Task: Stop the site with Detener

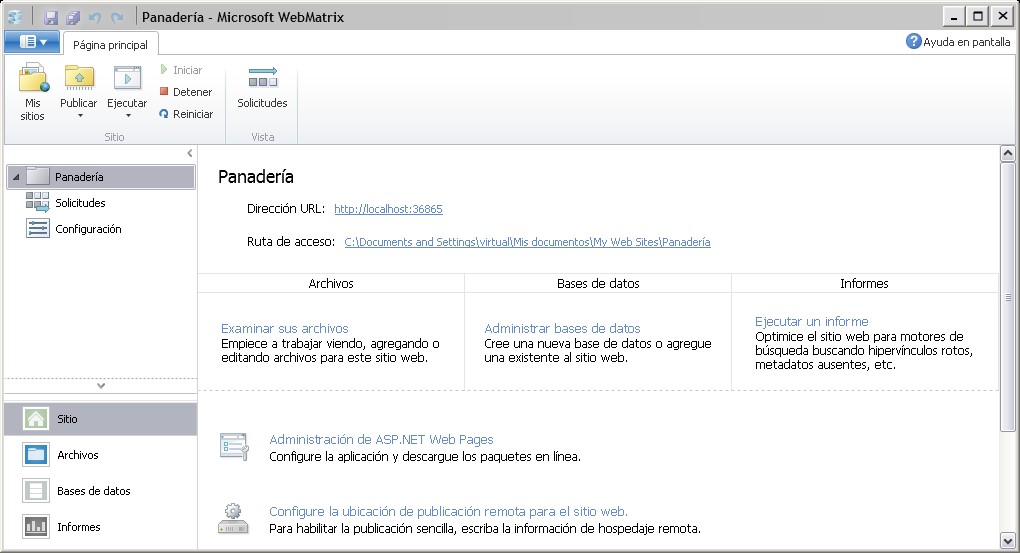Action: click(186, 92)
